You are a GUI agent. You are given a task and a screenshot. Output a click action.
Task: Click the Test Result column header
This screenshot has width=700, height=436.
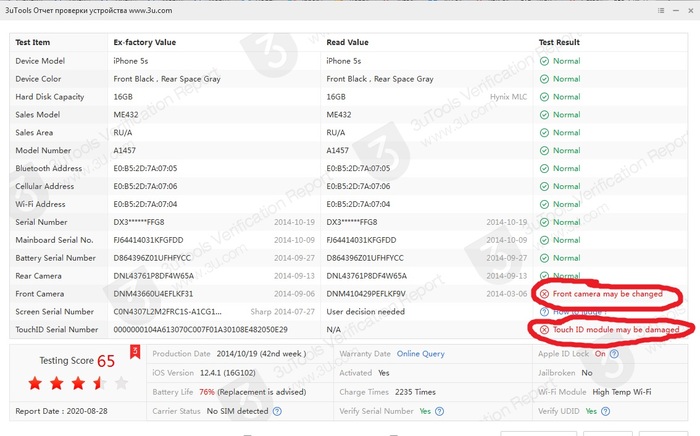coord(560,43)
